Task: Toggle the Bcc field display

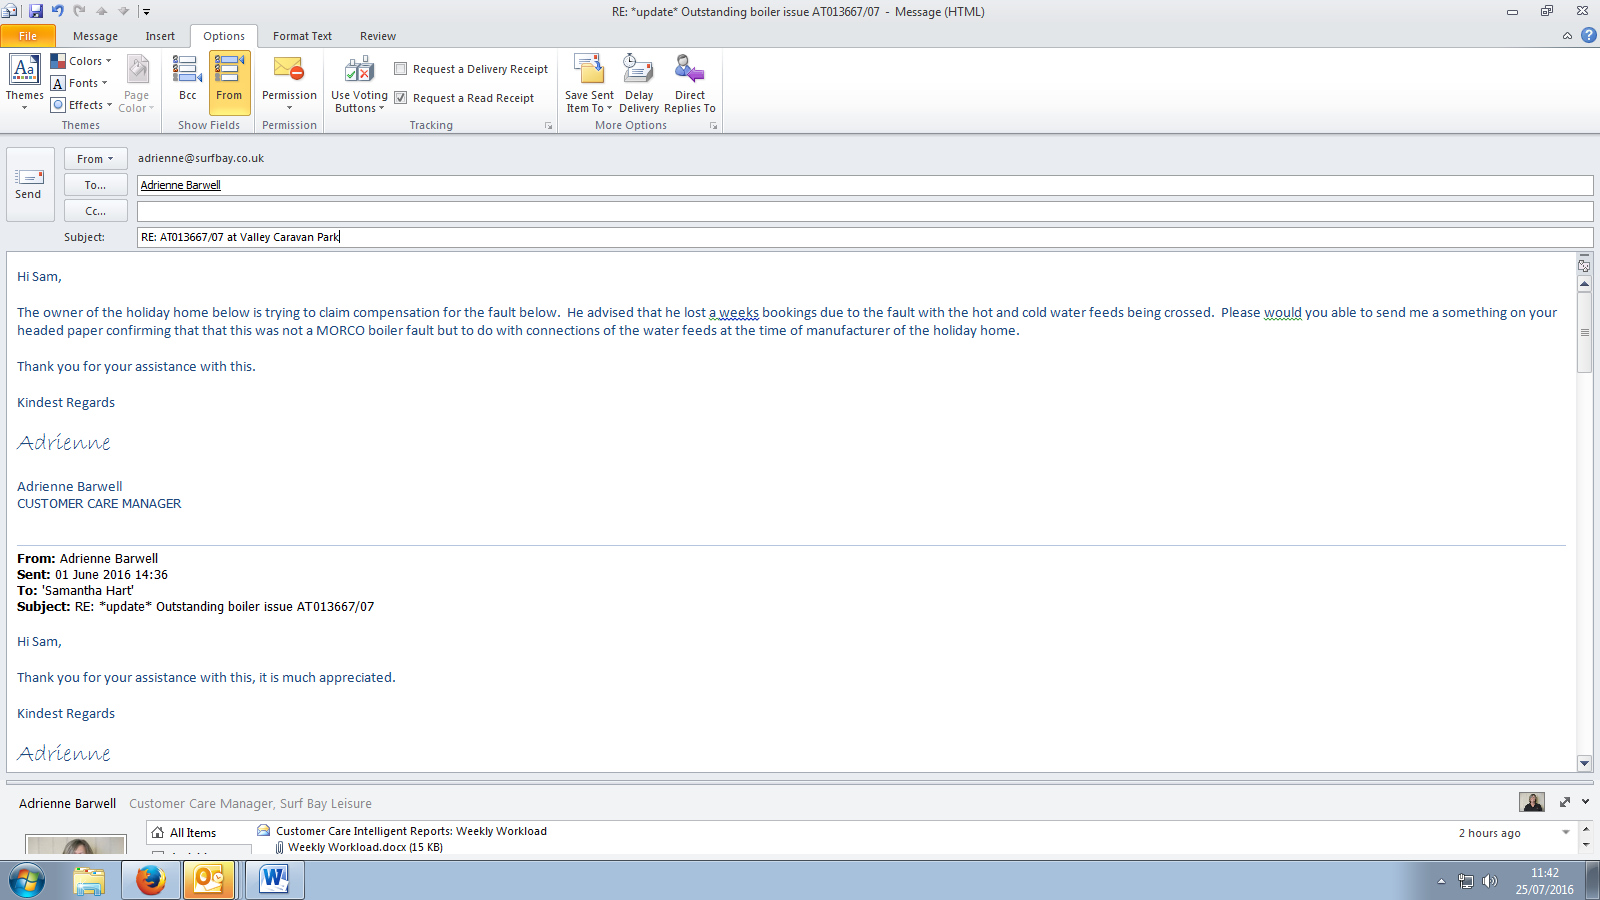Action: coord(187,82)
